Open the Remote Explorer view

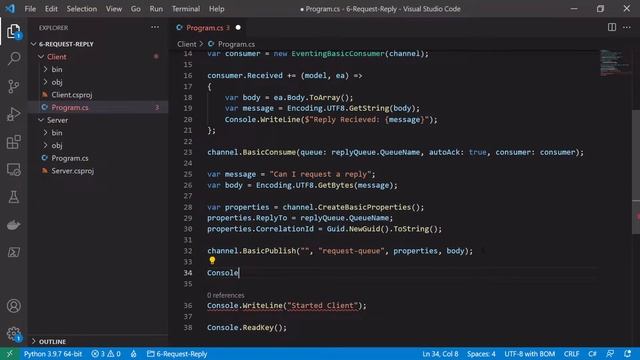13,169
